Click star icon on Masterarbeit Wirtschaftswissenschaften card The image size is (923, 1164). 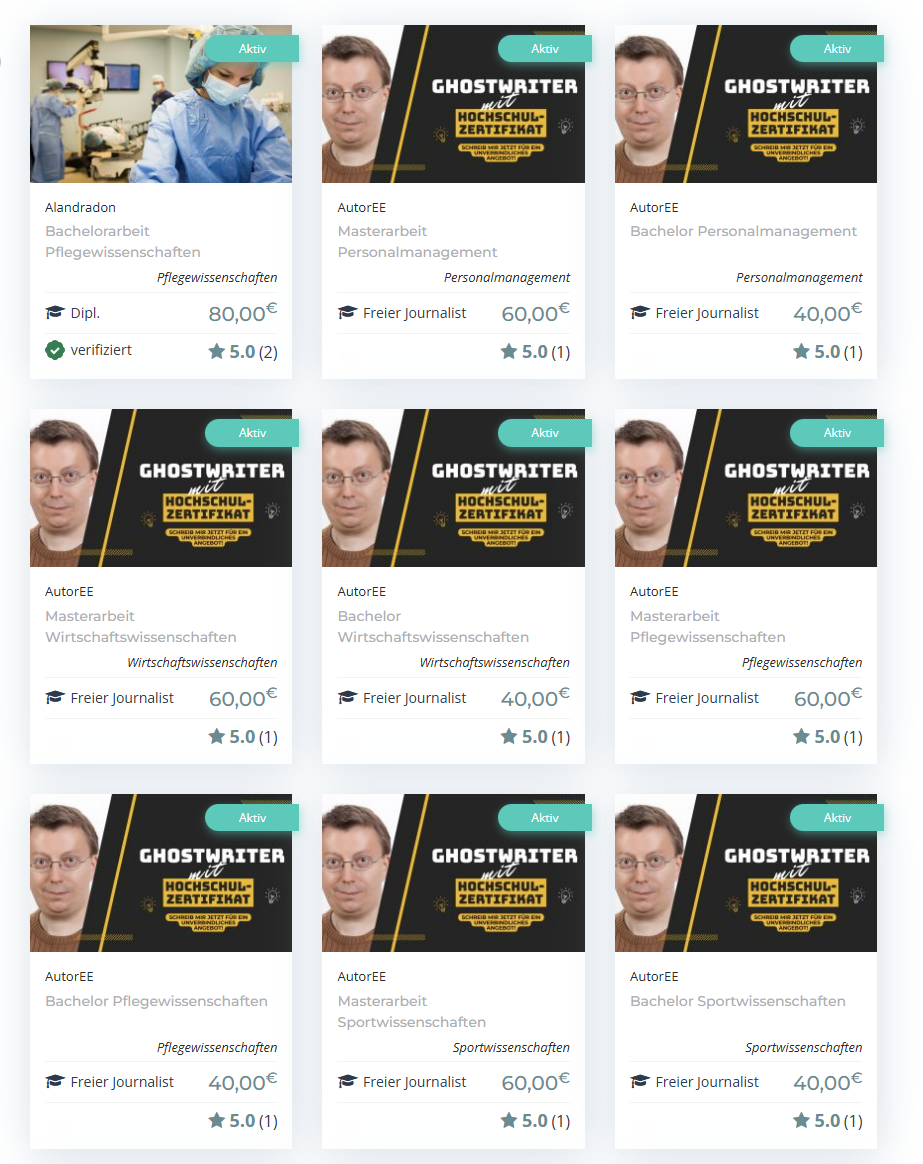point(216,736)
